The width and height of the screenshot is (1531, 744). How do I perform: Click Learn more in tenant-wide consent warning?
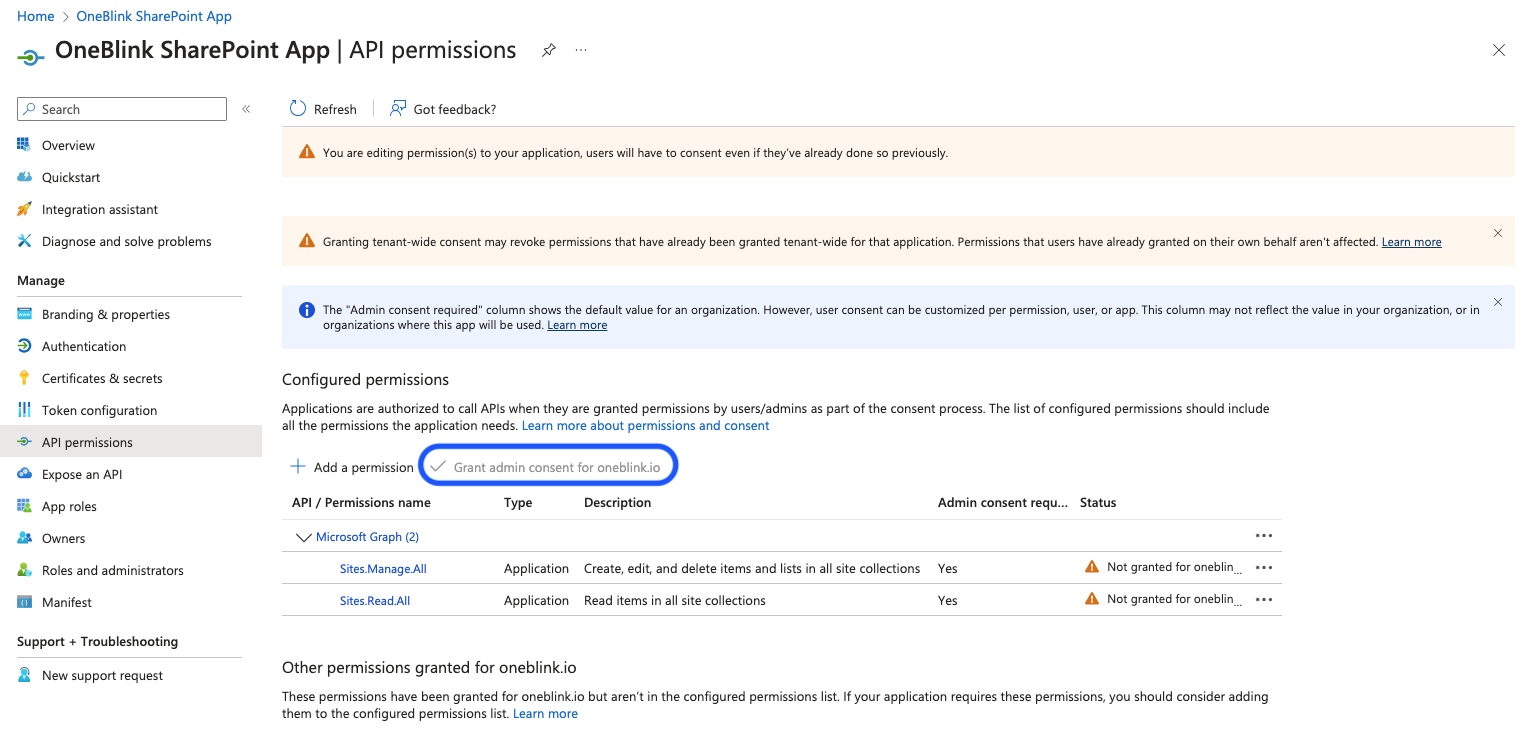pos(1411,242)
